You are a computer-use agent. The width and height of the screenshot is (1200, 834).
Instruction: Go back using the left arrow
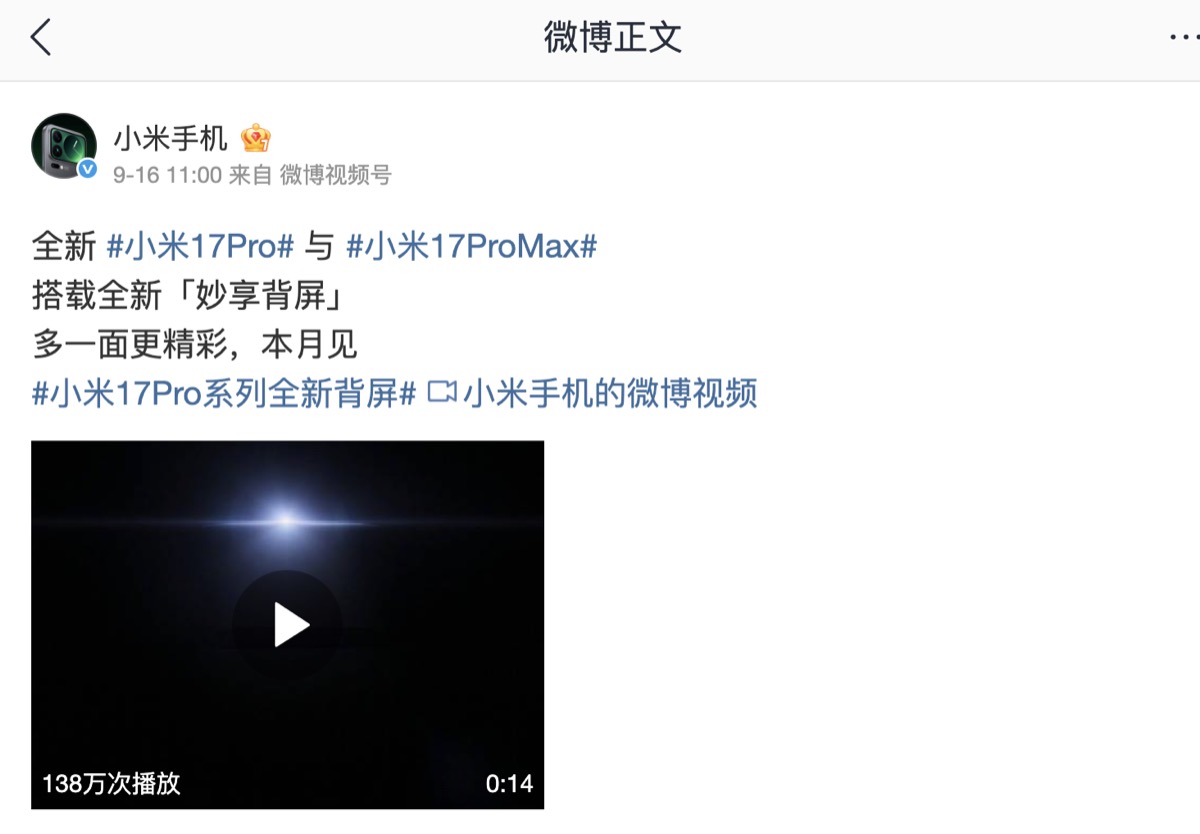click(x=40, y=38)
